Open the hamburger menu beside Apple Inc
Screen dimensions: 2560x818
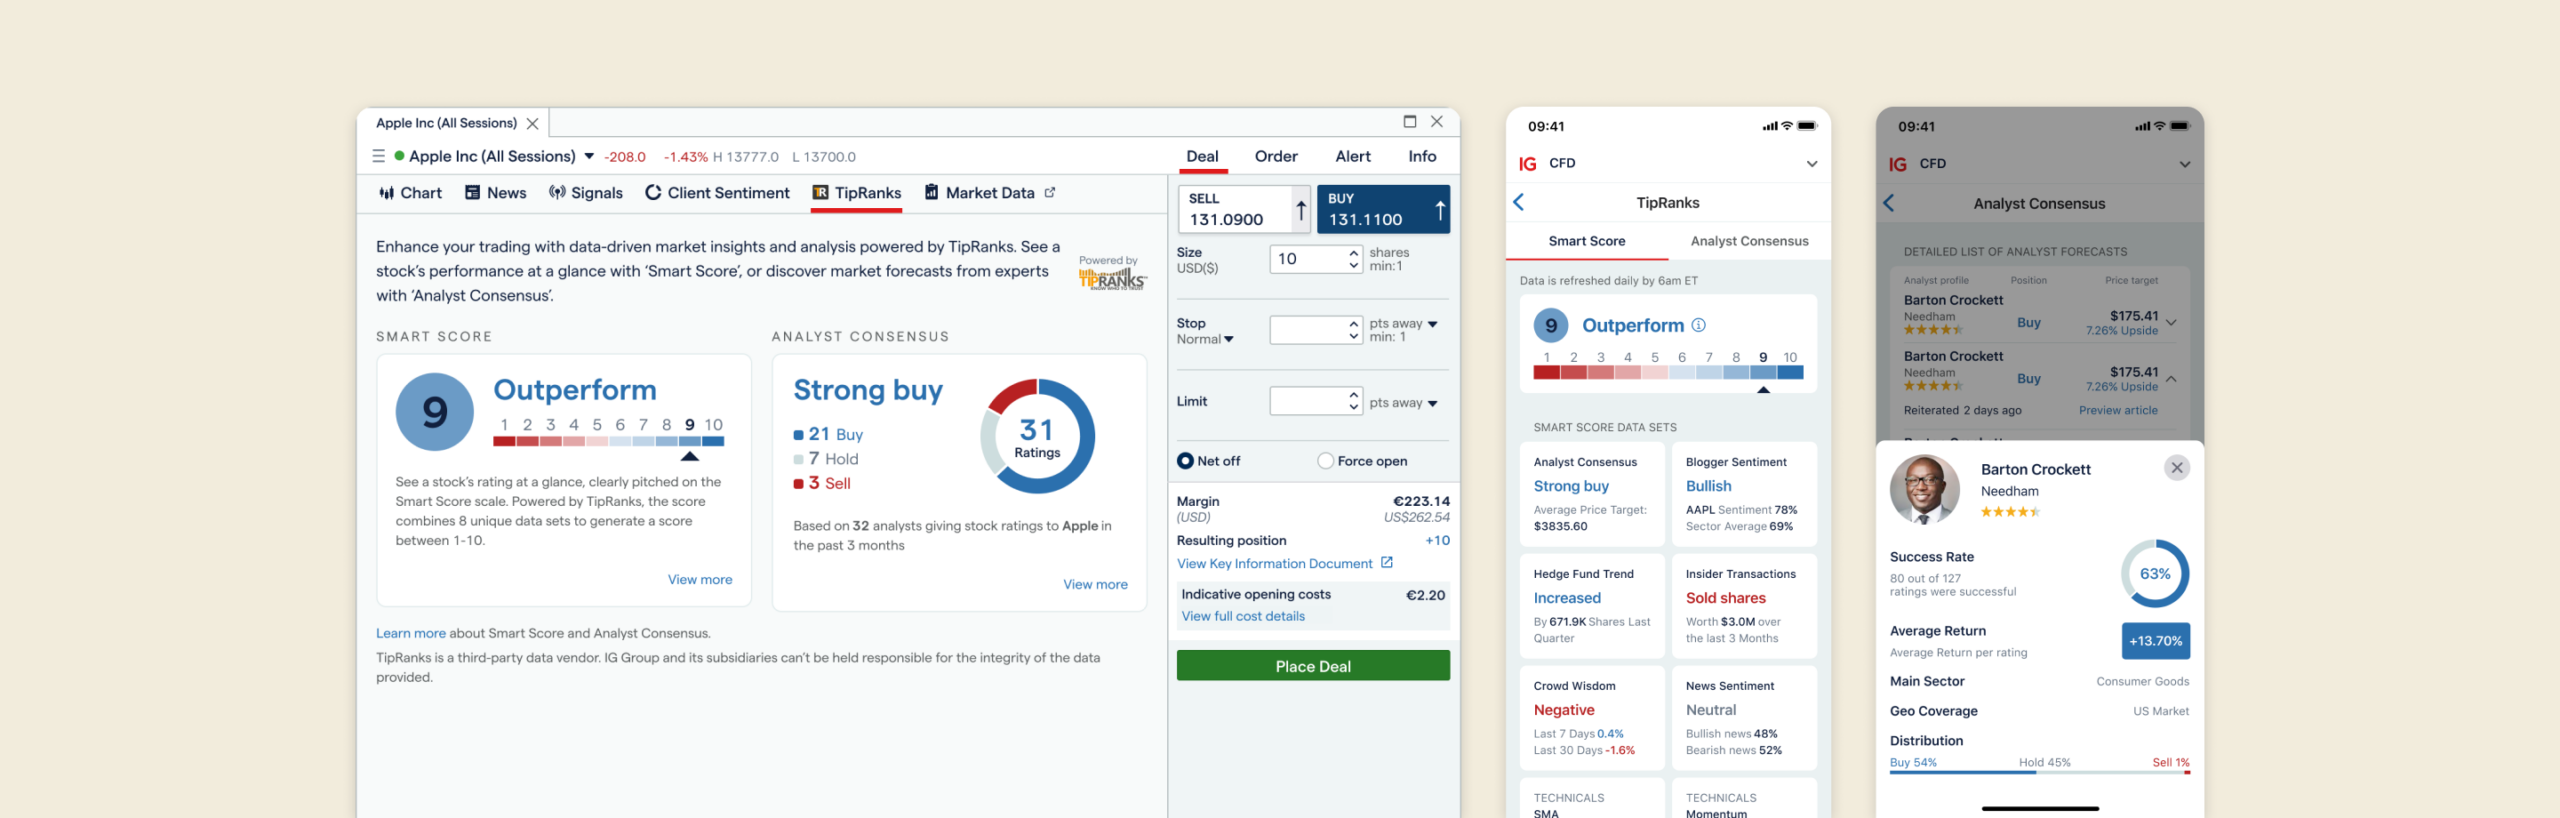click(x=378, y=156)
